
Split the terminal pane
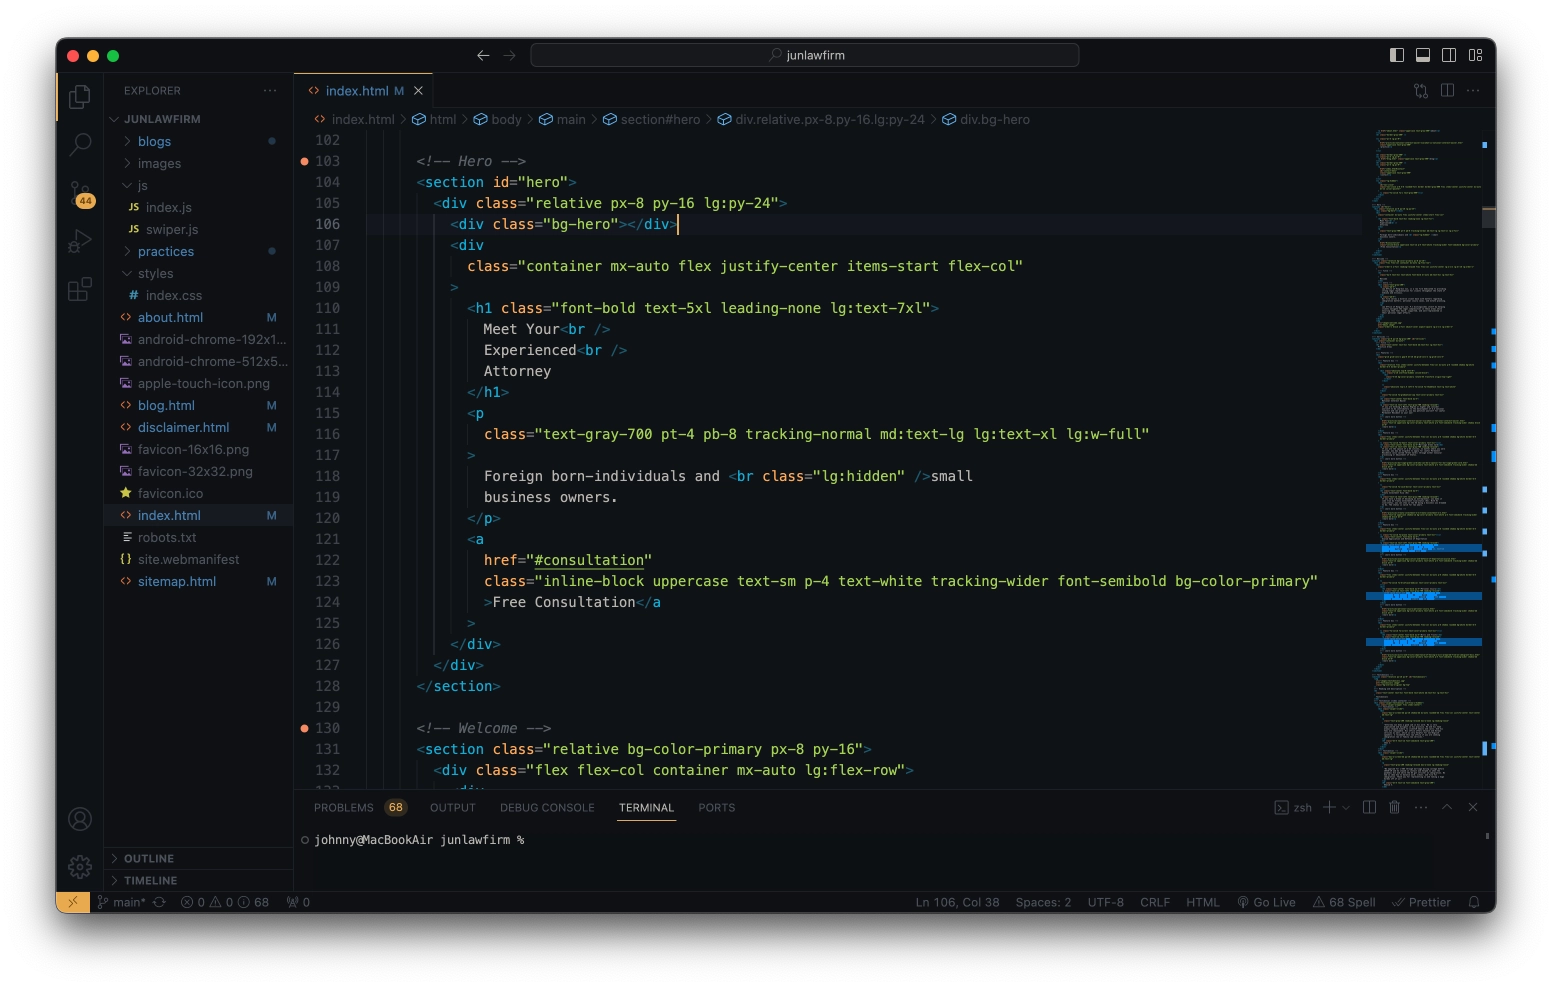coord(1369,807)
